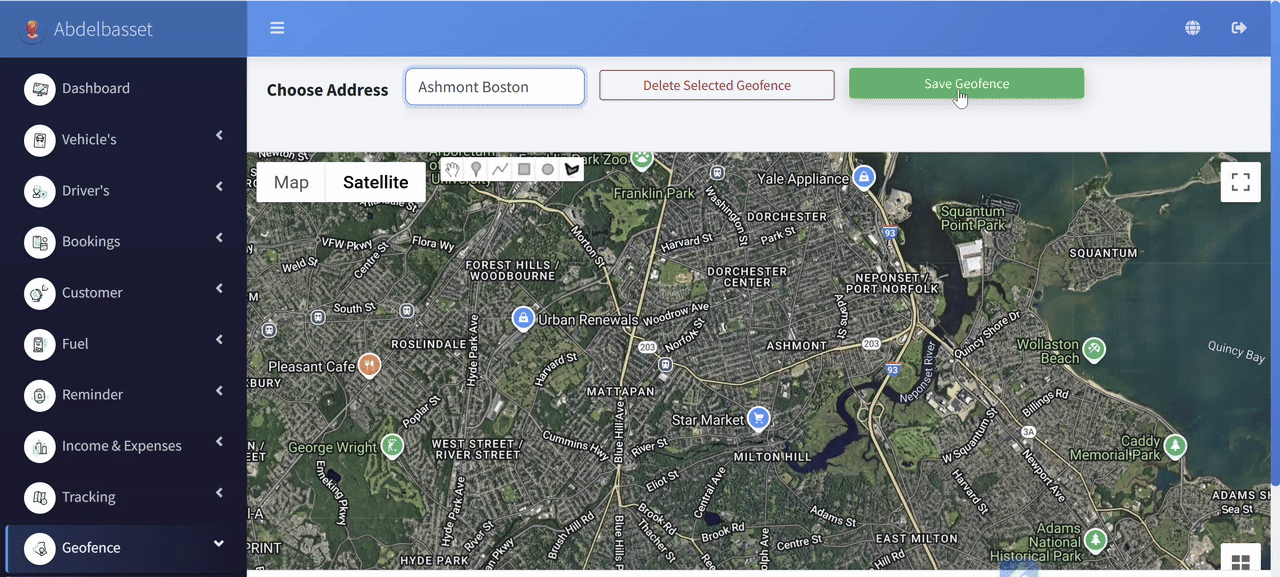Screen dimensions: 1280x577
Task: Select the hand pan tool on the map
Action: click(452, 169)
